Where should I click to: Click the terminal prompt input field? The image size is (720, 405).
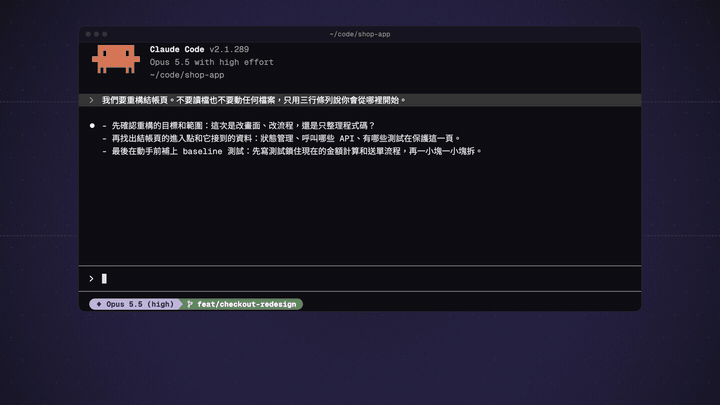click(360, 279)
